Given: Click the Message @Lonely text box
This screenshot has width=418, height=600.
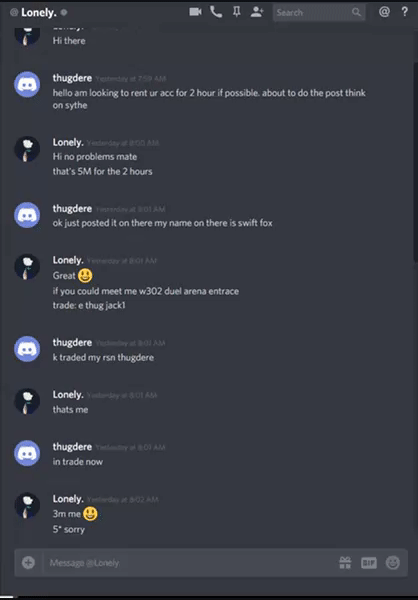Looking at the screenshot, I should click(189, 562).
